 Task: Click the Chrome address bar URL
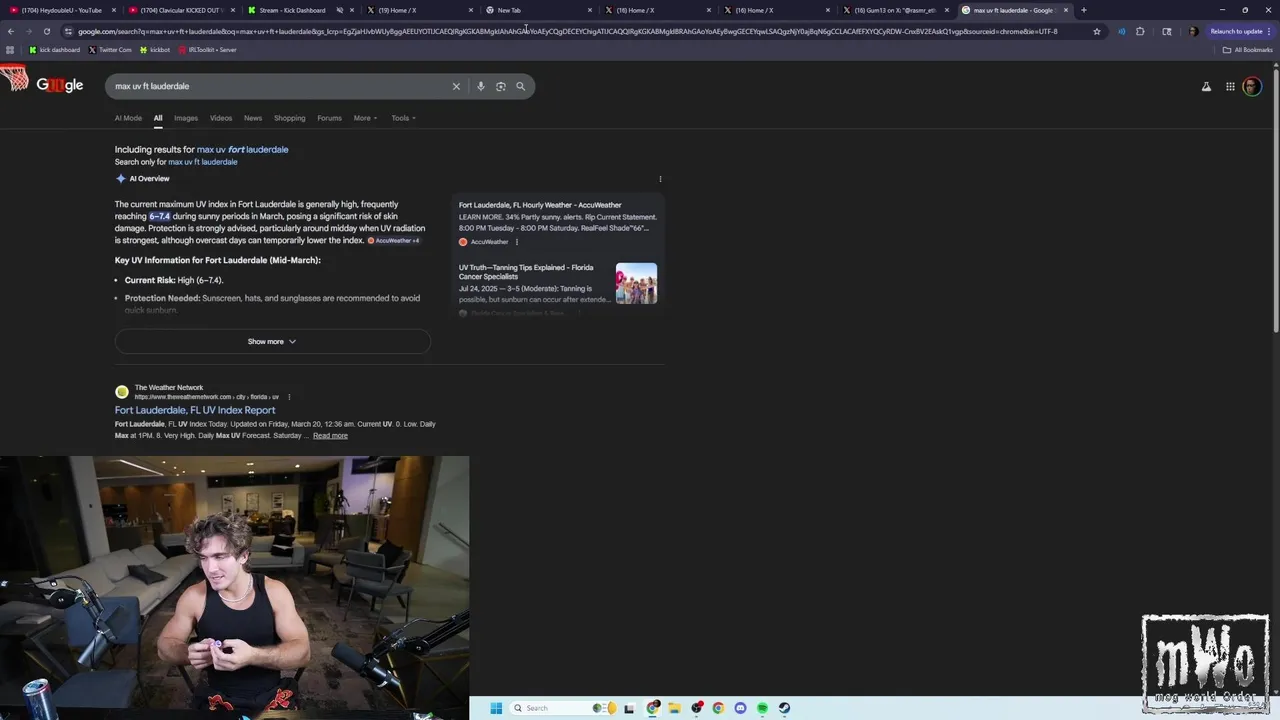pyautogui.click(x=570, y=31)
